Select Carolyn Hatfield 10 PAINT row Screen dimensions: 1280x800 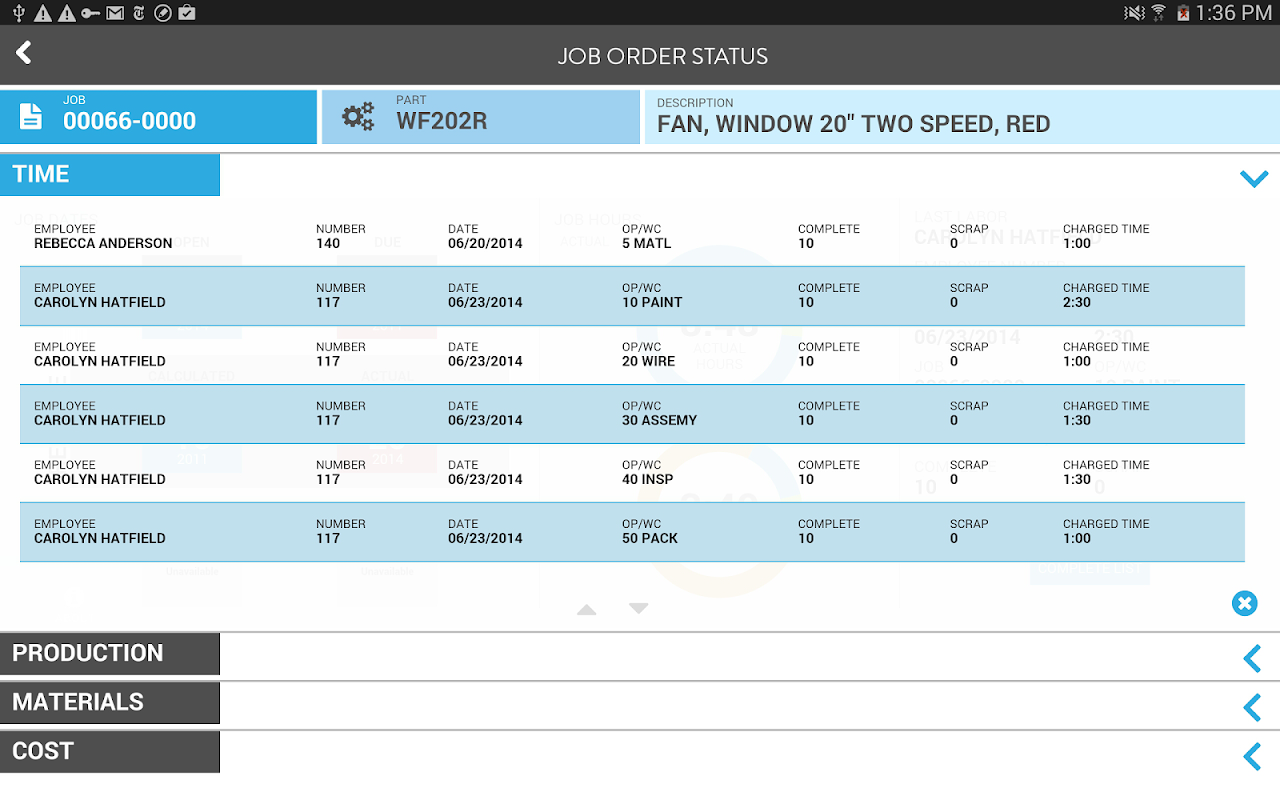632,296
